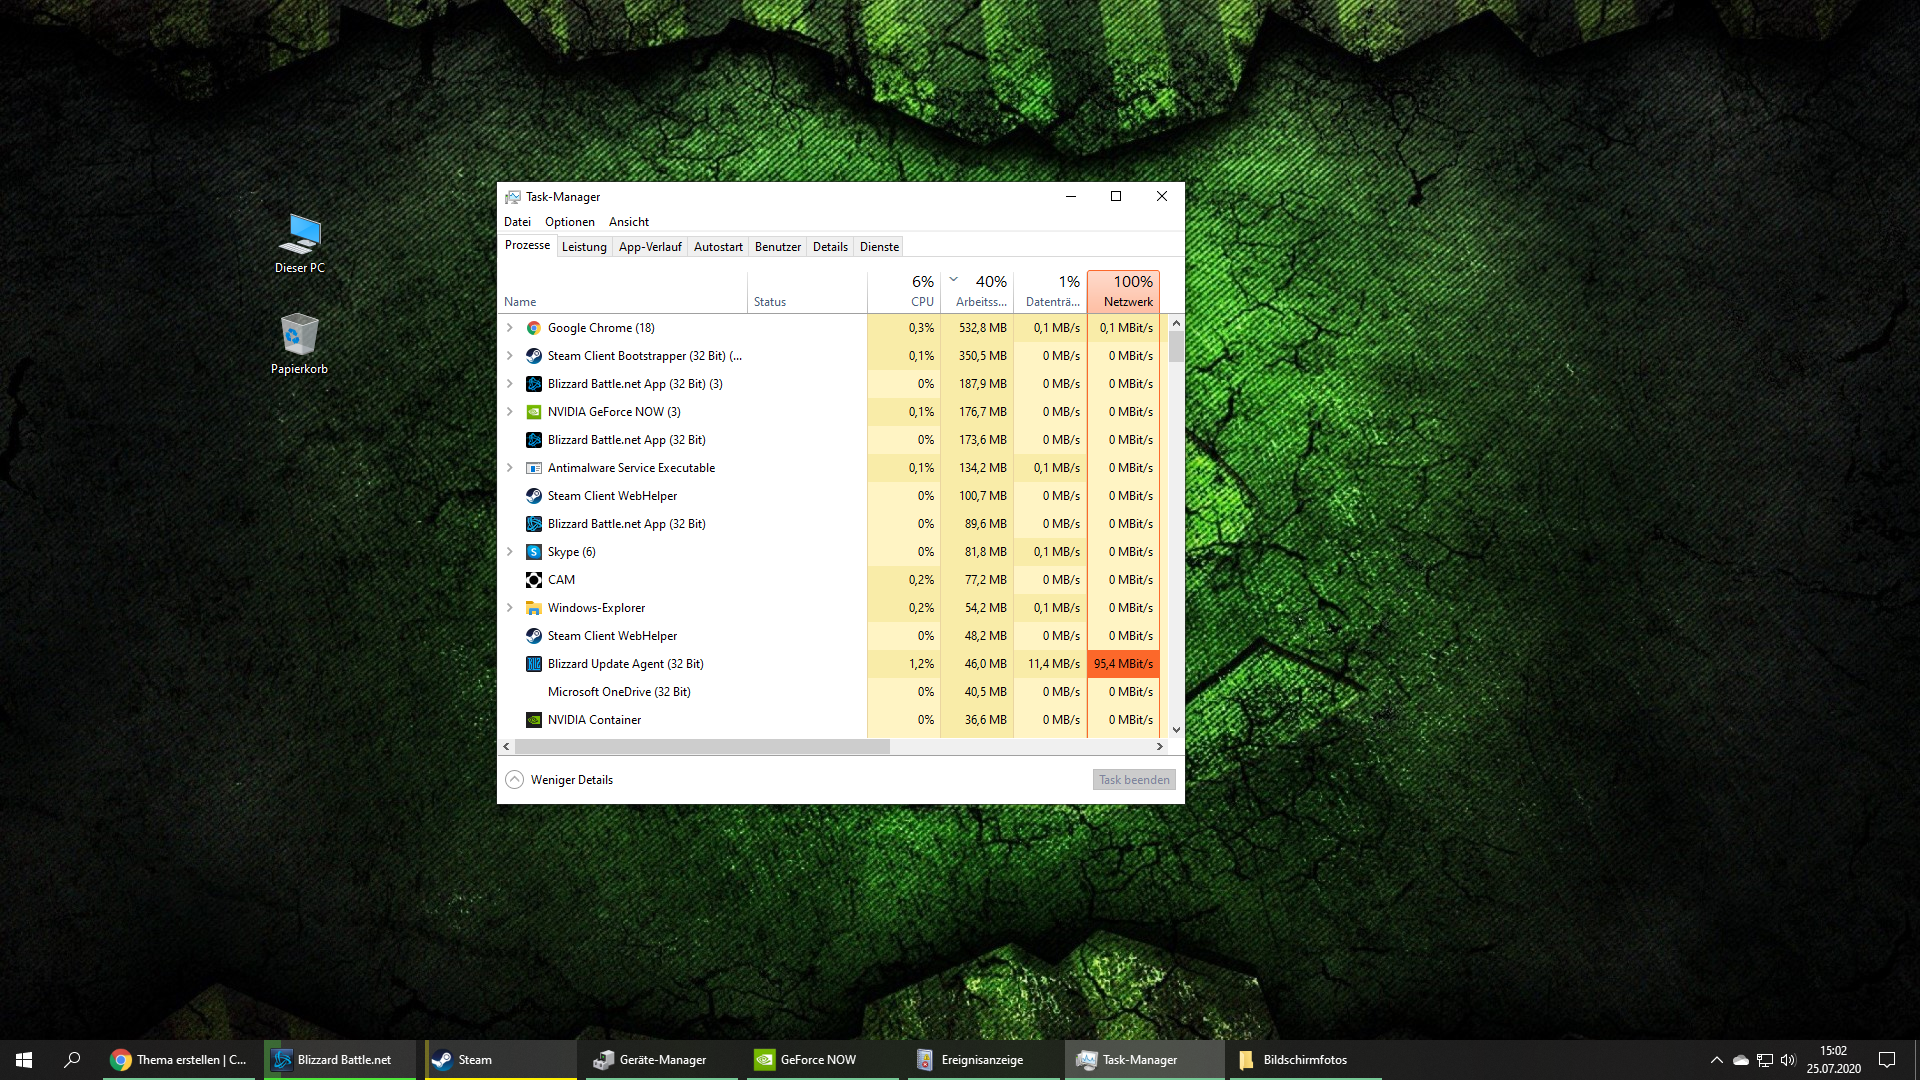Click the horizontal scrollbar right arrow

coord(1159,747)
